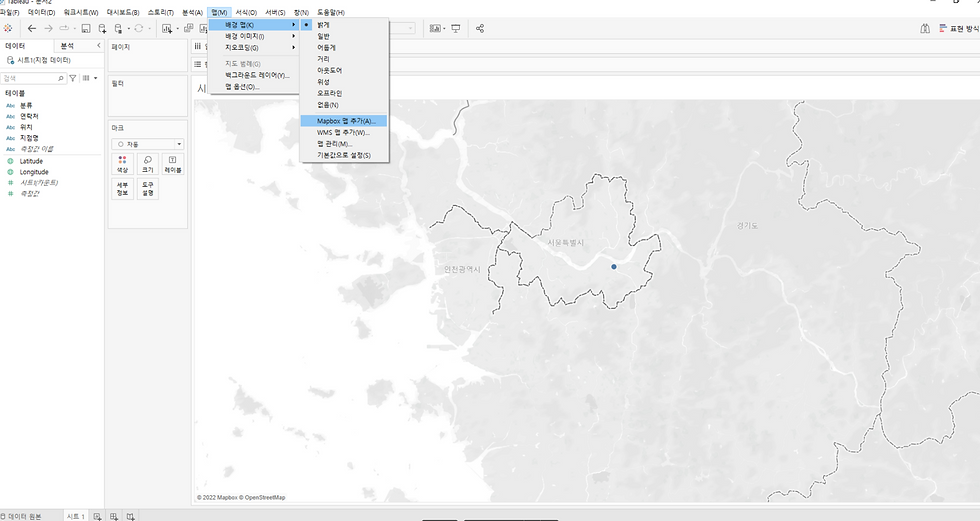980x521 pixels.
Task: Expand the 배경 이미지(I) submenu
Action: click(x=254, y=36)
